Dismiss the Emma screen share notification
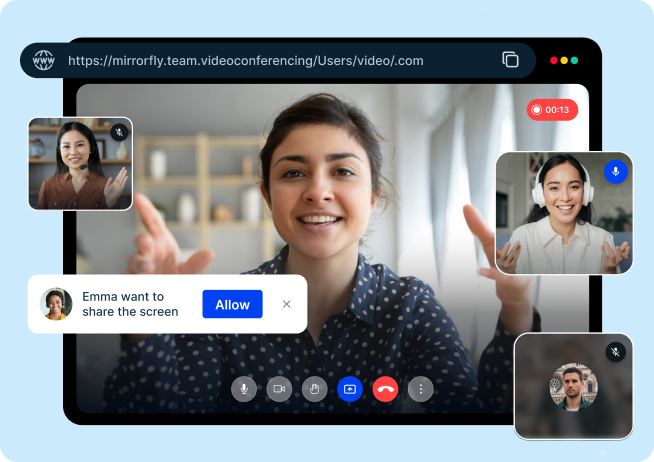The image size is (654, 462). click(287, 304)
